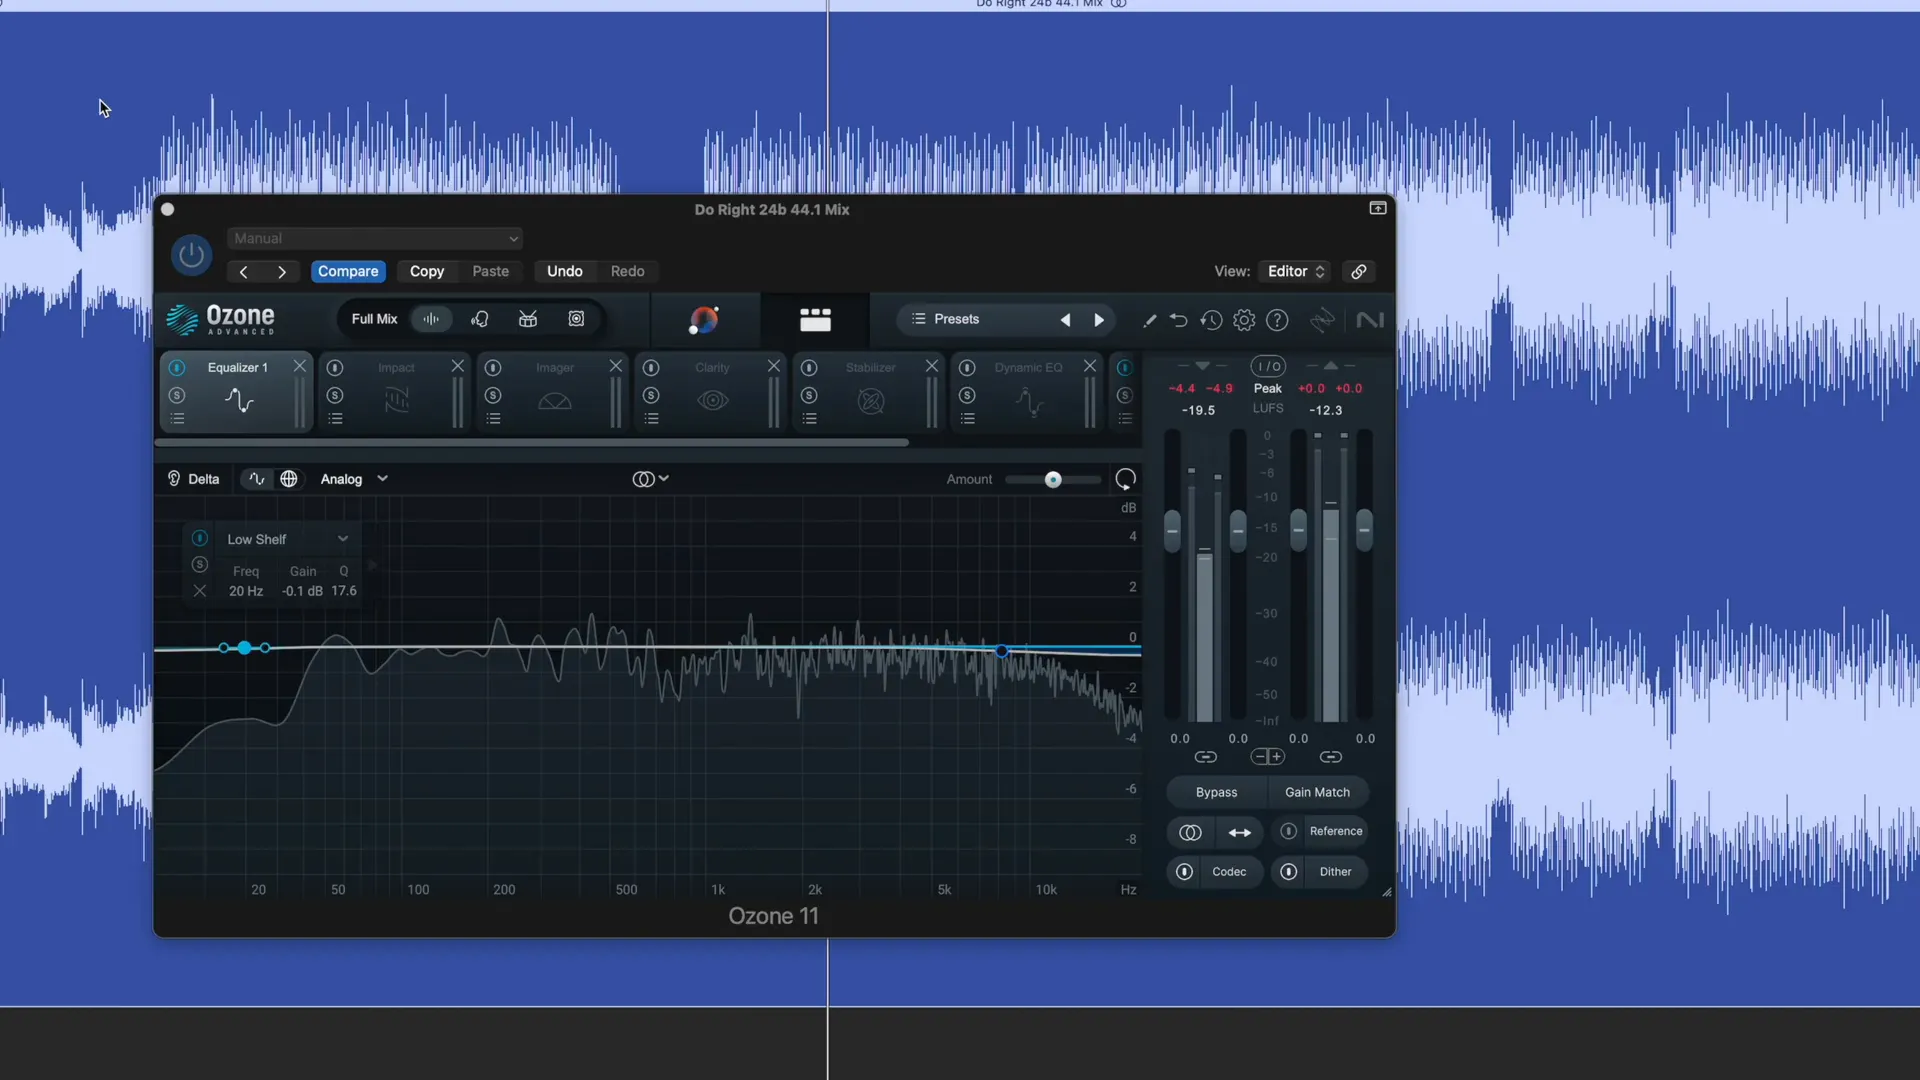The height and width of the screenshot is (1080, 1920).
Task: Toggle the Codec button
Action: [1214, 872]
